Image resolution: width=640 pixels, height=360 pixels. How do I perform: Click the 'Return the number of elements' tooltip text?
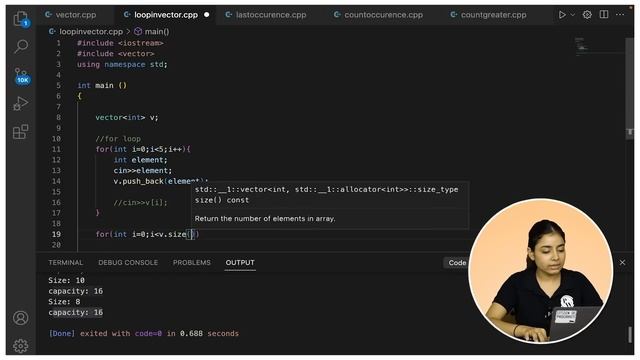pyautogui.click(x=265, y=219)
